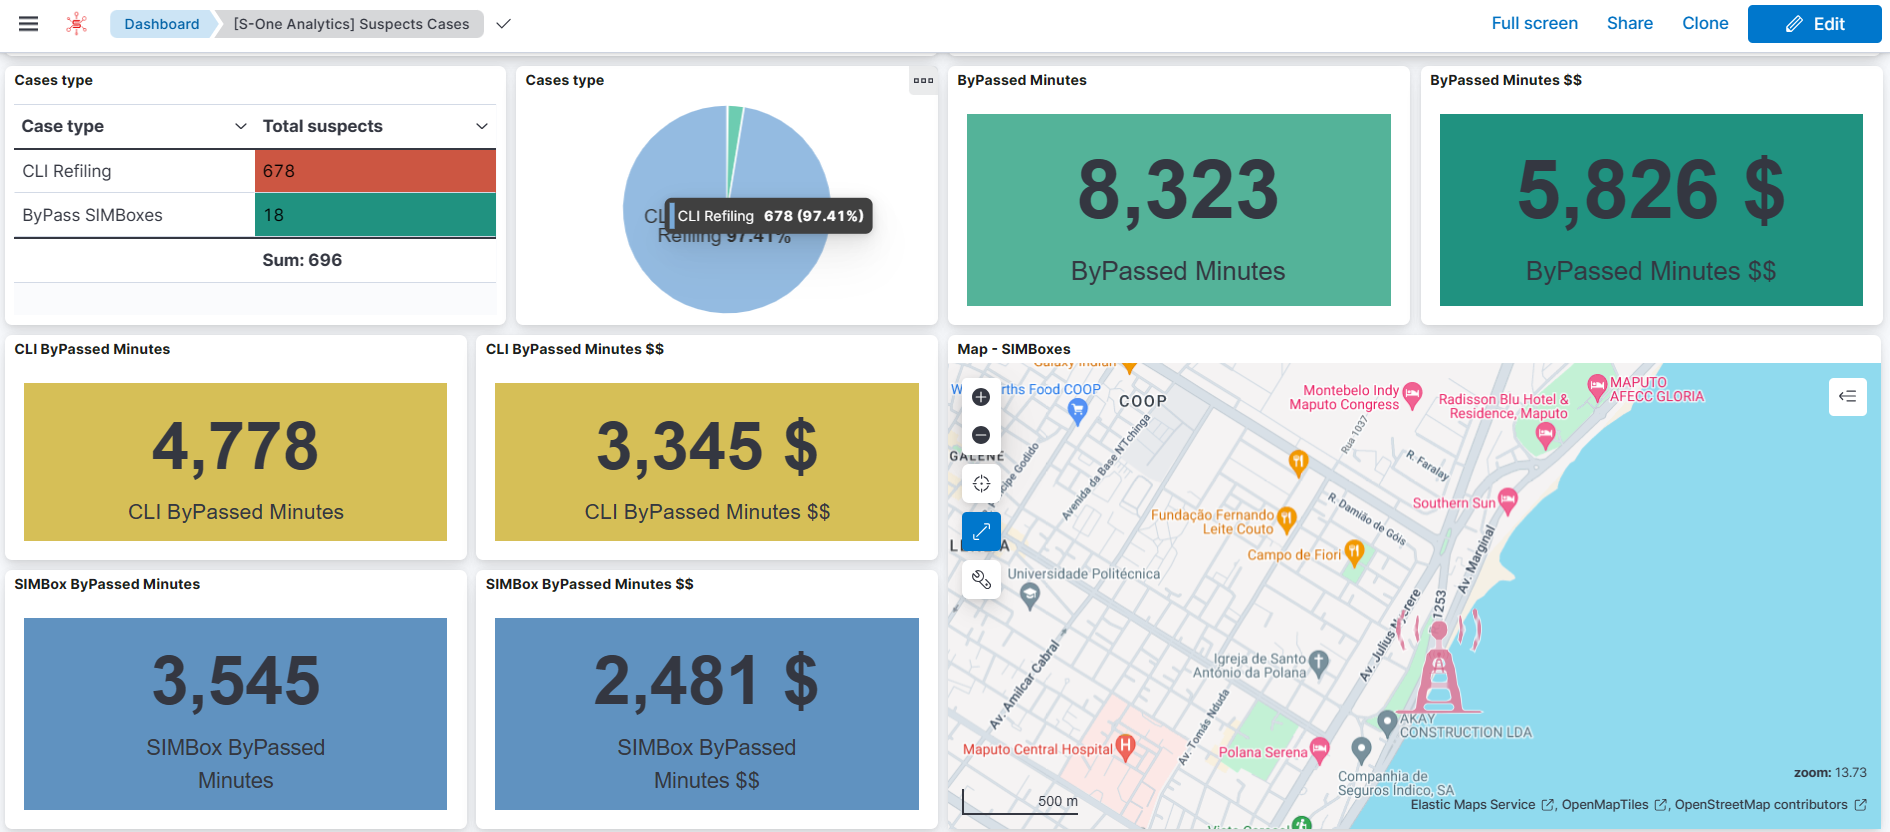Zoom in on the map
The width and height of the screenshot is (1890, 832).
point(981,397)
